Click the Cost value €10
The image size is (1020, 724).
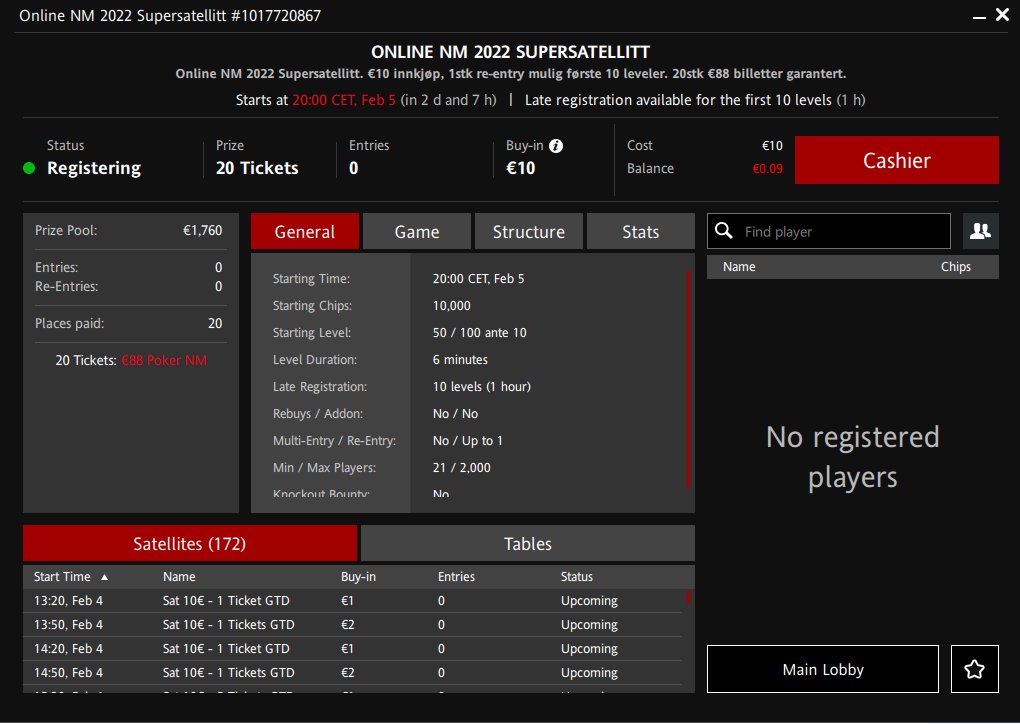click(x=772, y=146)
